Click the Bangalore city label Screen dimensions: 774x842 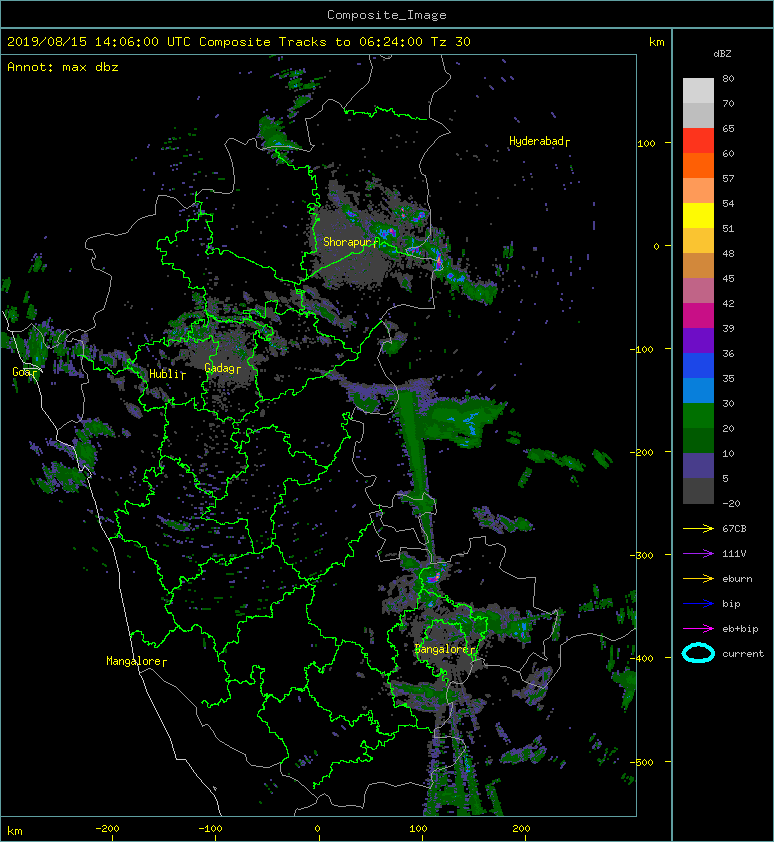(x=443, y=649)
